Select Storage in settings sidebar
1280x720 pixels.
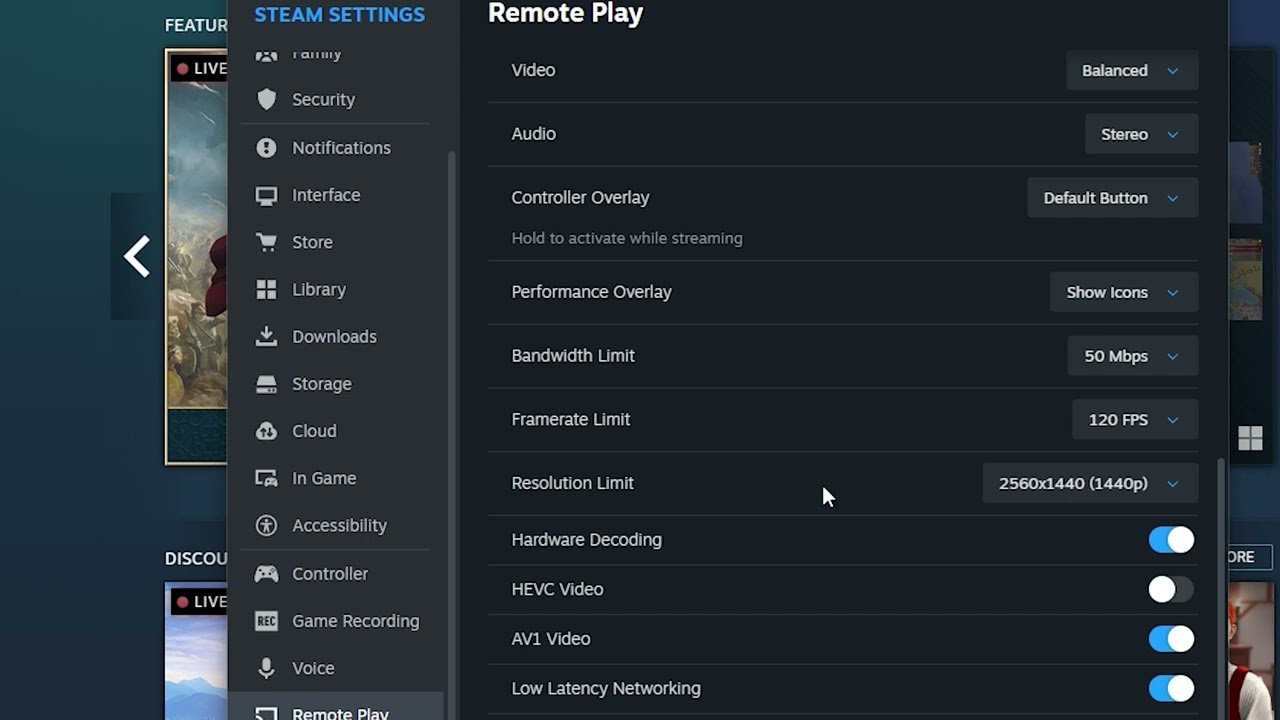click(335, 384)
